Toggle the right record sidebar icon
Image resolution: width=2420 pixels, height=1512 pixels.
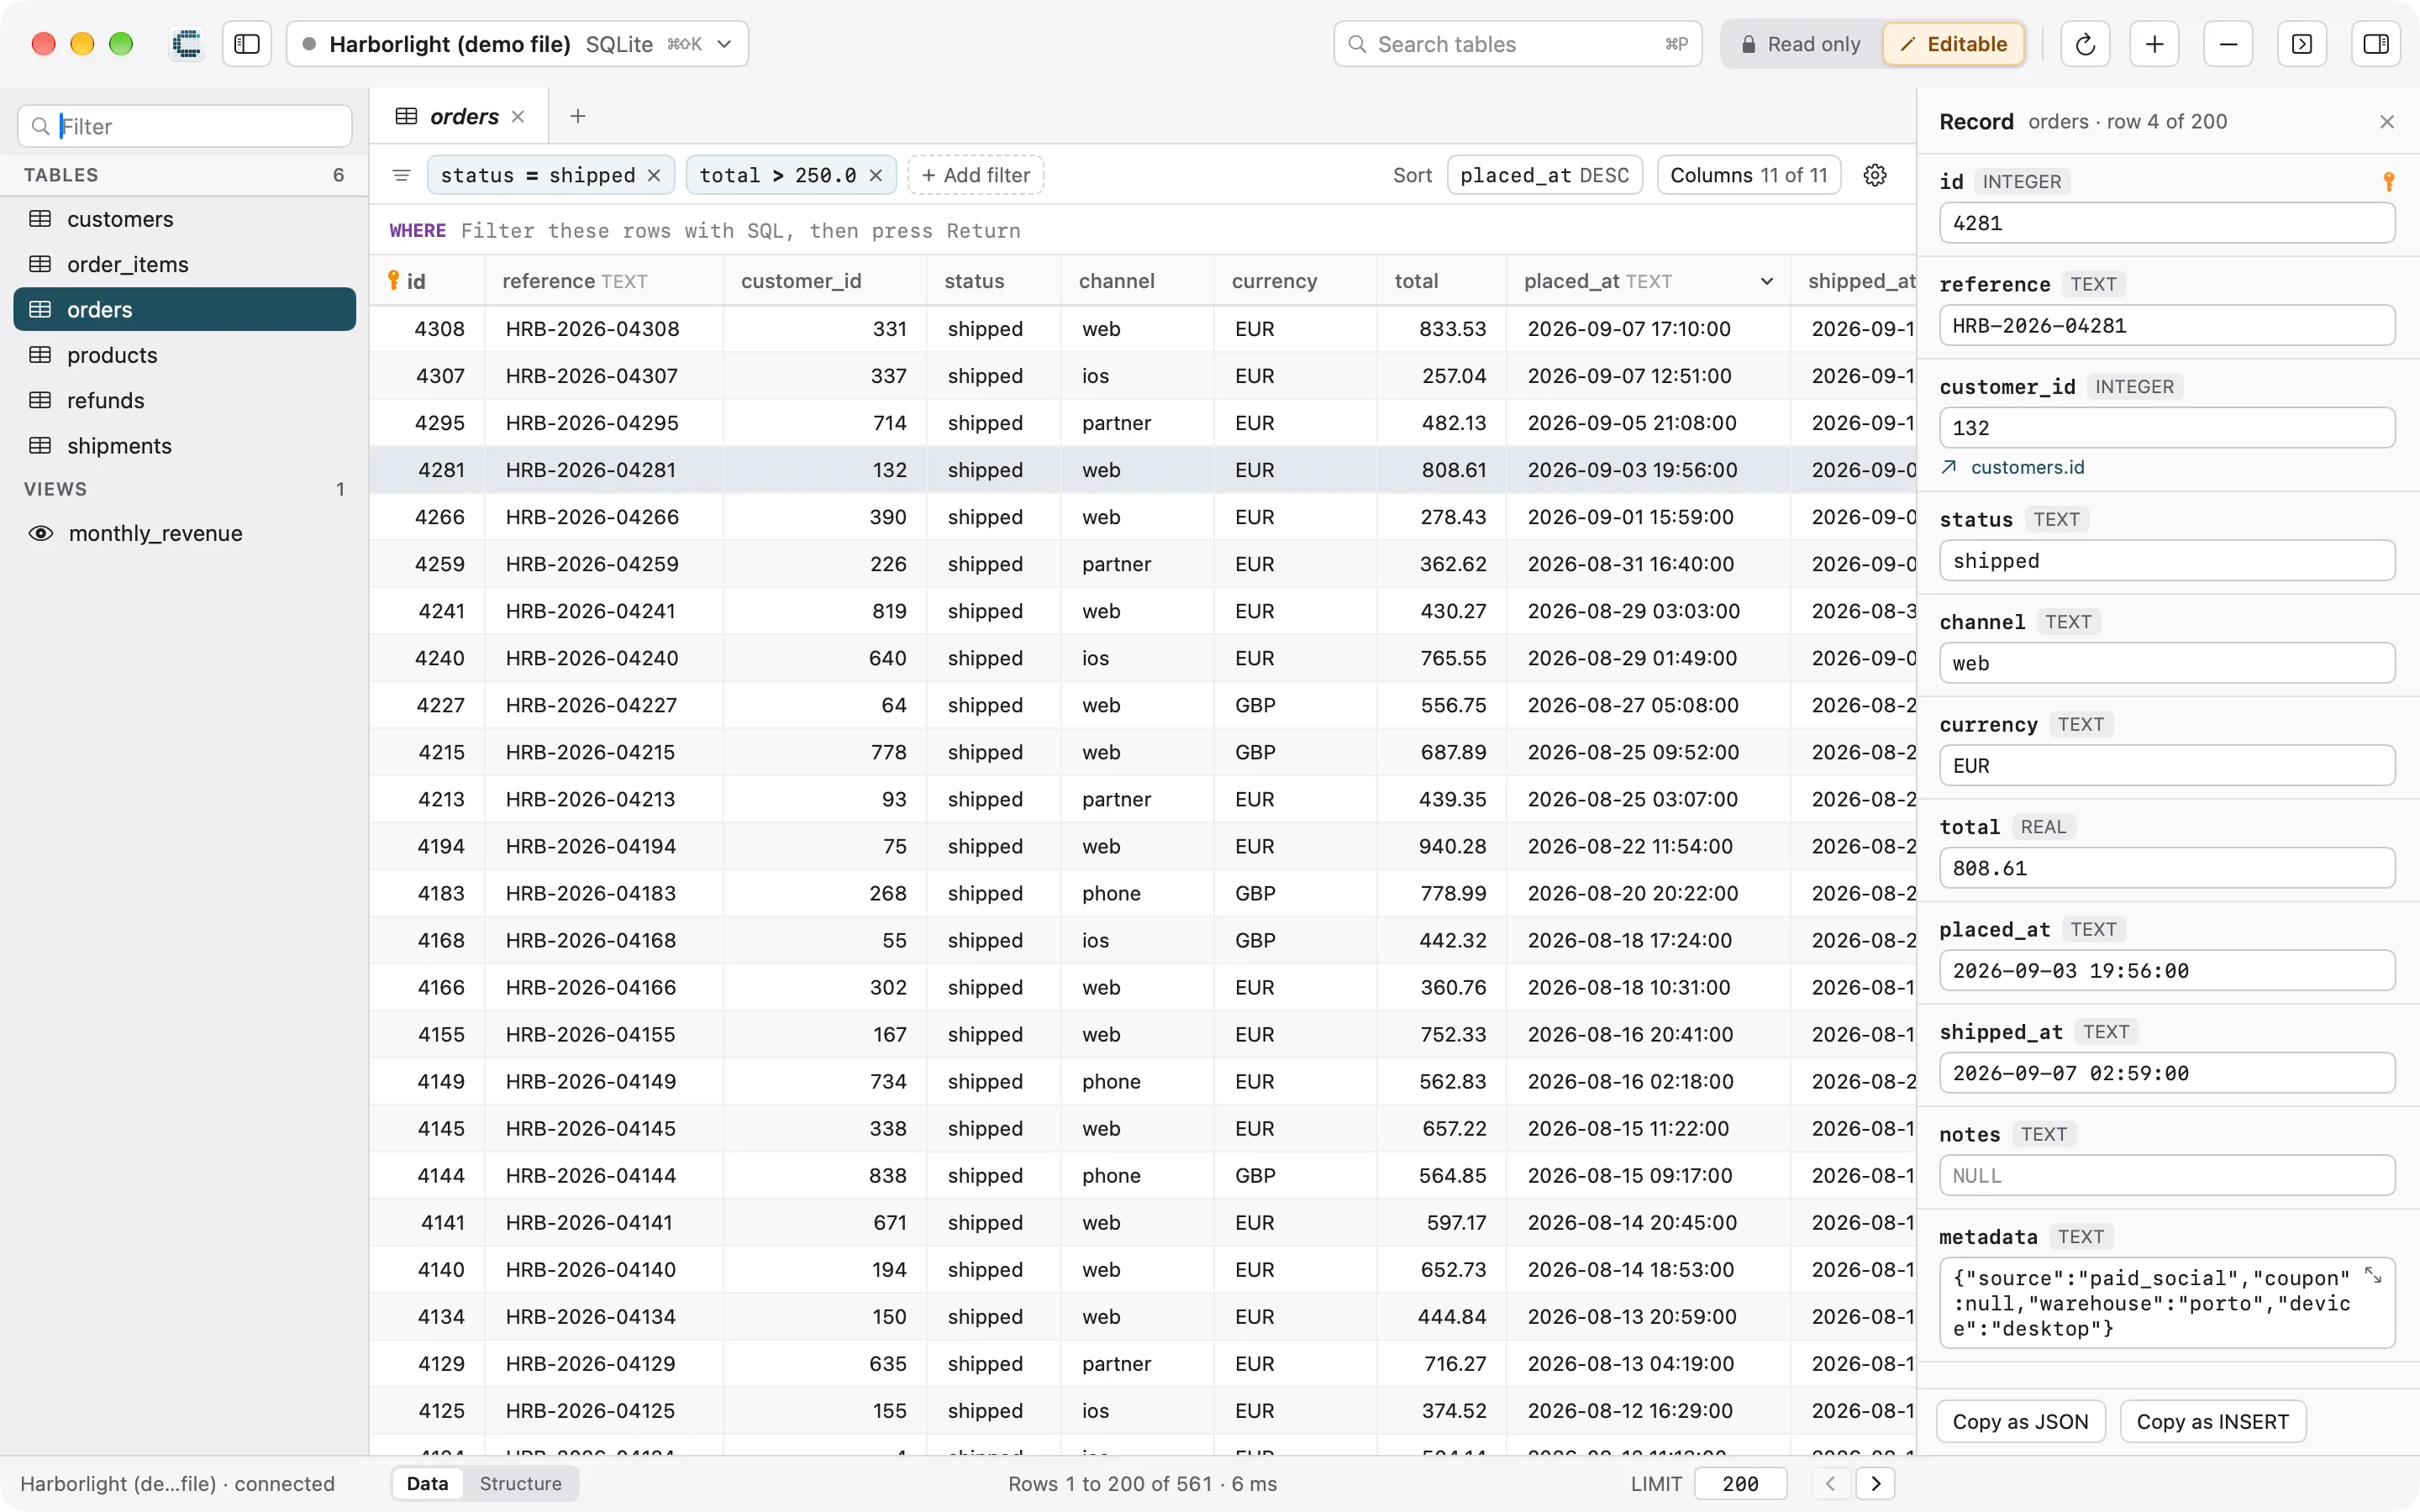(2376, 44)
